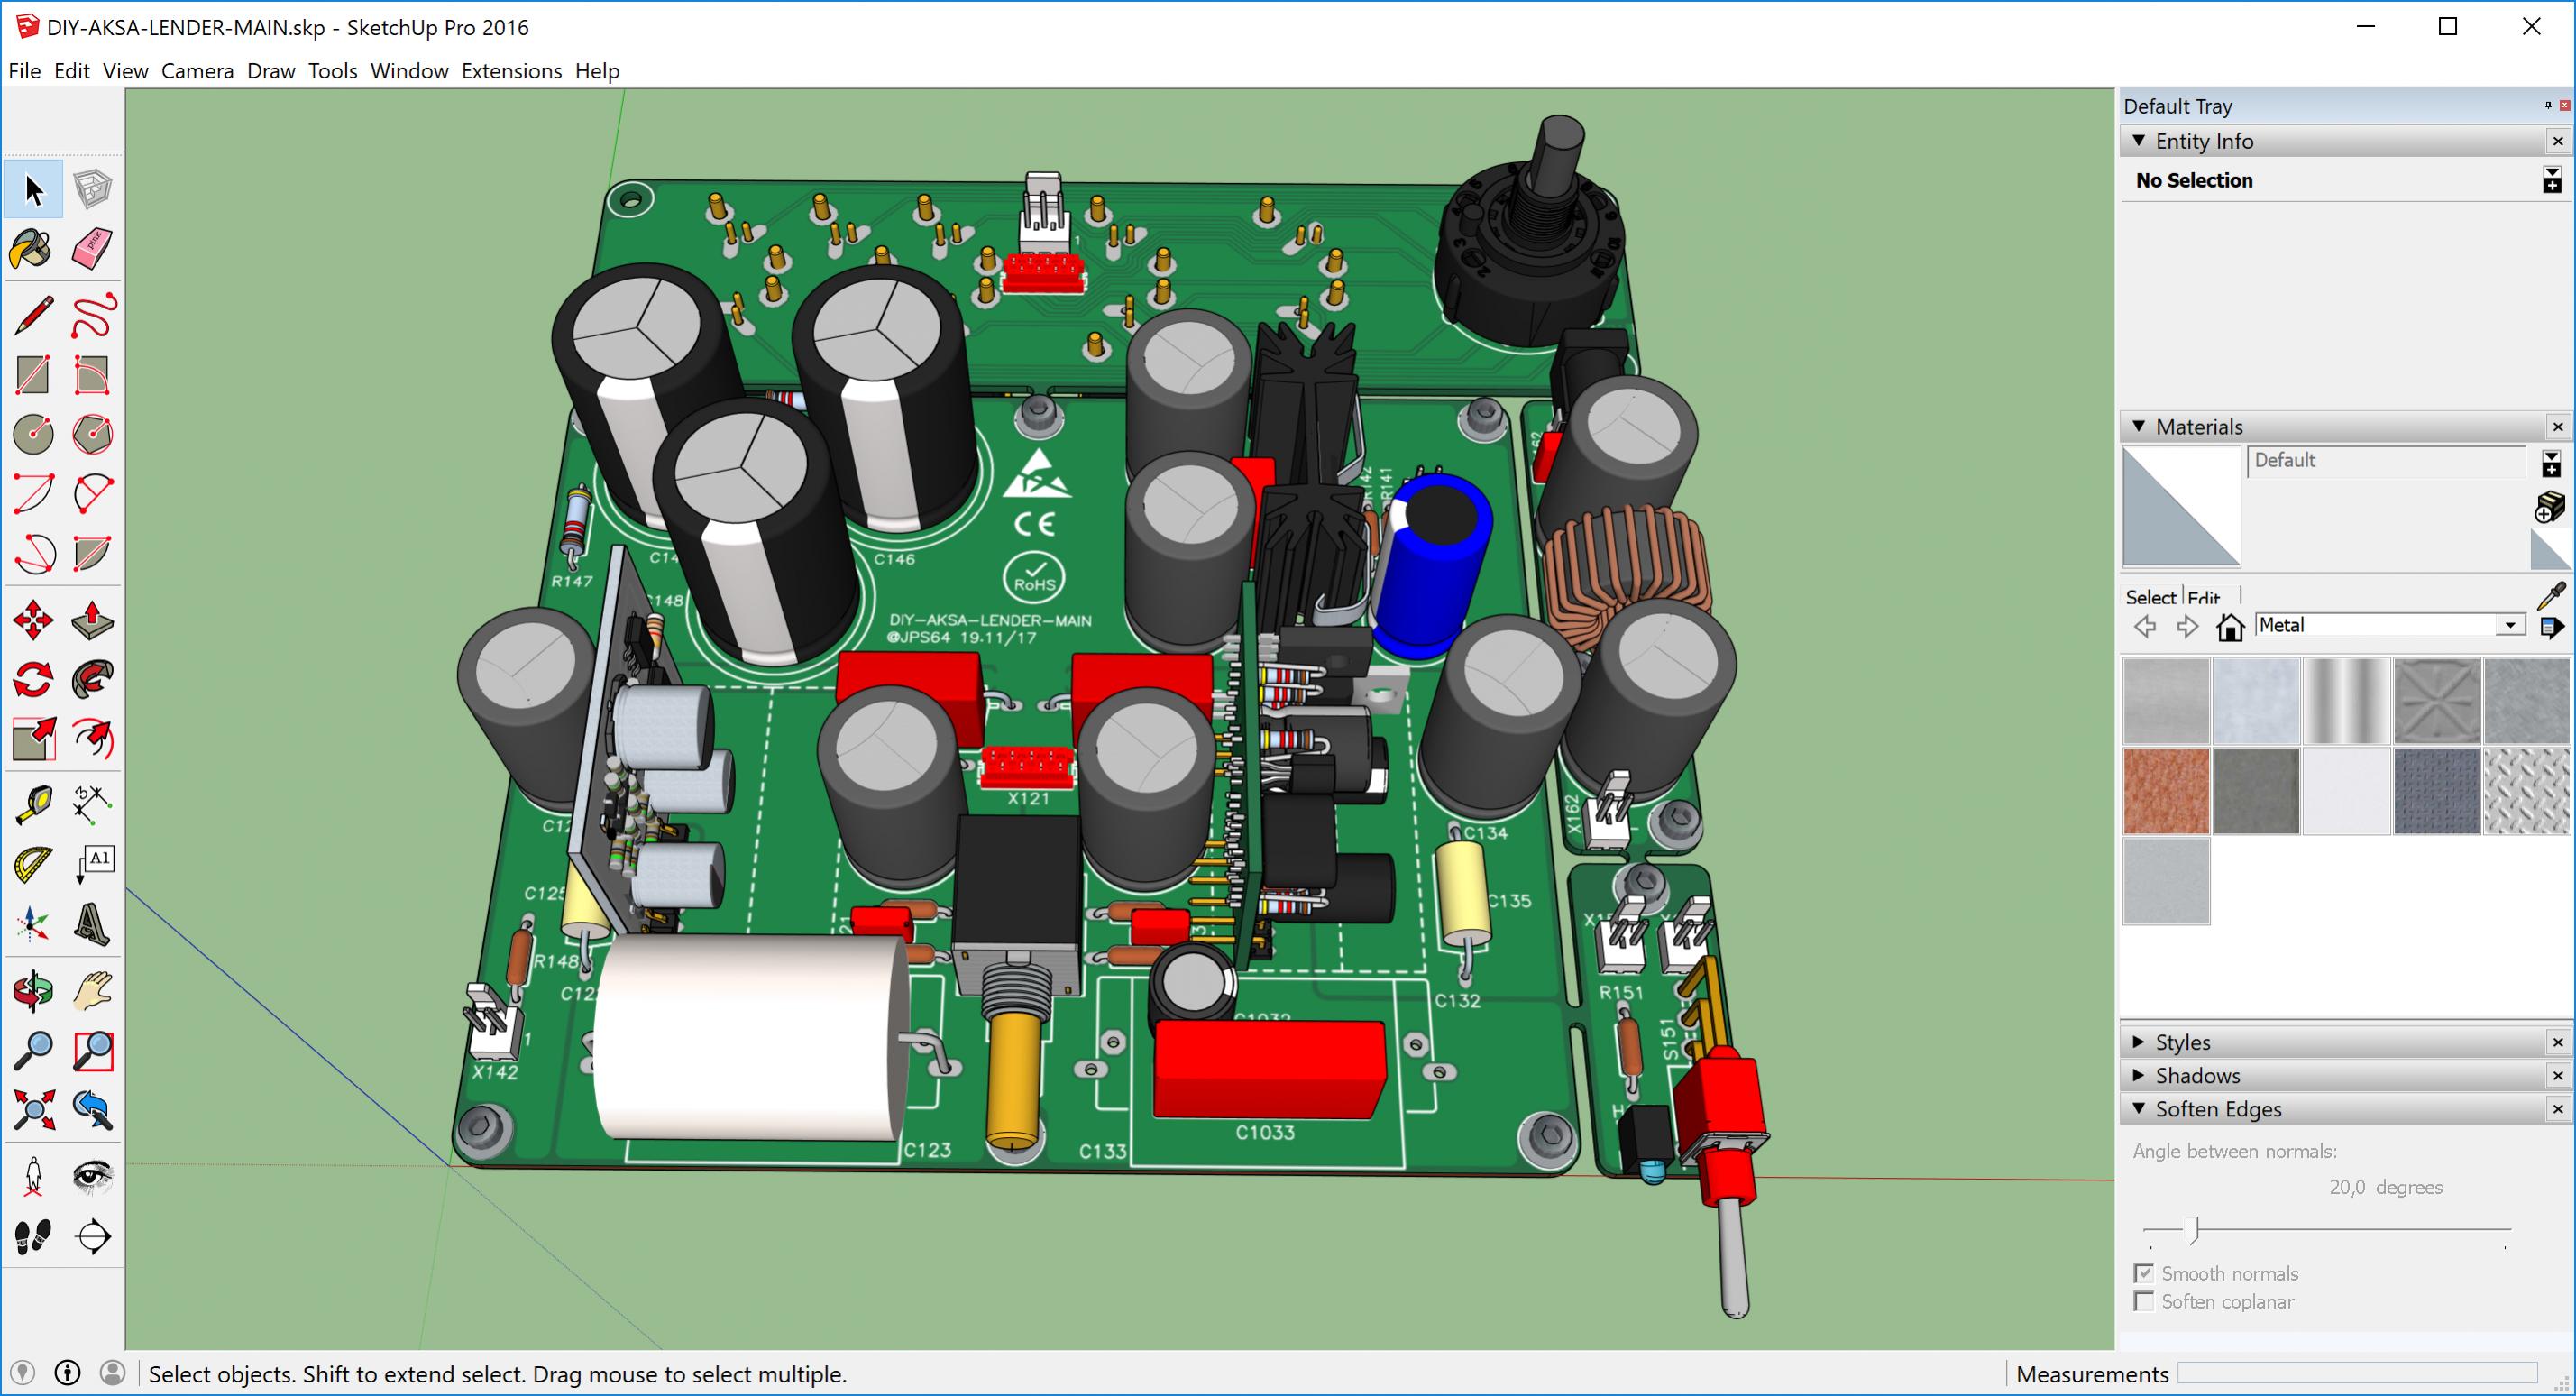Expand the Shadows panel

tap(2138, 1075)
